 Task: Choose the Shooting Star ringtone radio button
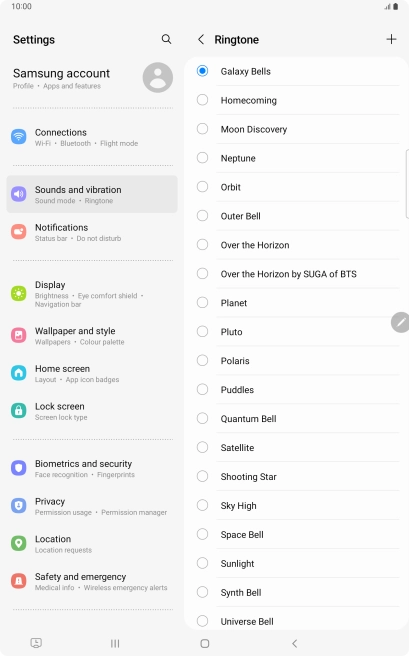click(x=202, y=476)
